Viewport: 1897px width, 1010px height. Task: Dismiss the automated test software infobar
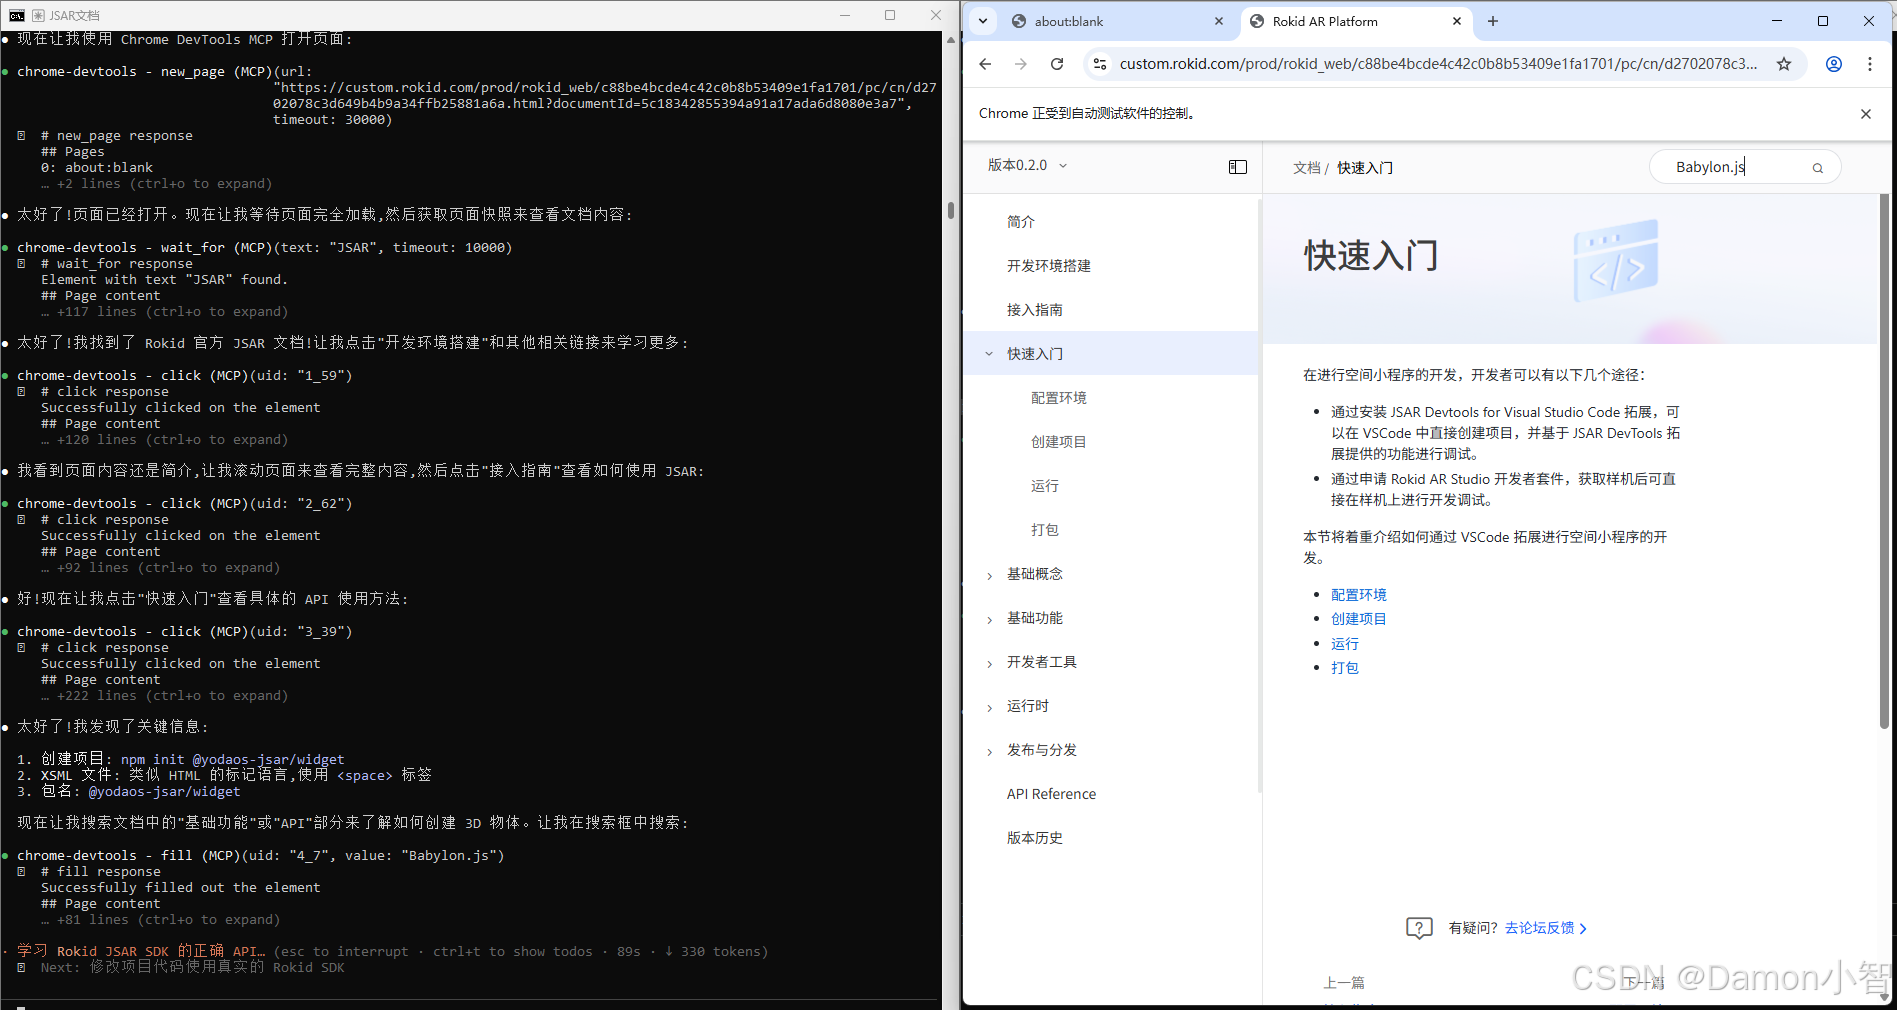pyautogui.click(x=1866, y=114)
